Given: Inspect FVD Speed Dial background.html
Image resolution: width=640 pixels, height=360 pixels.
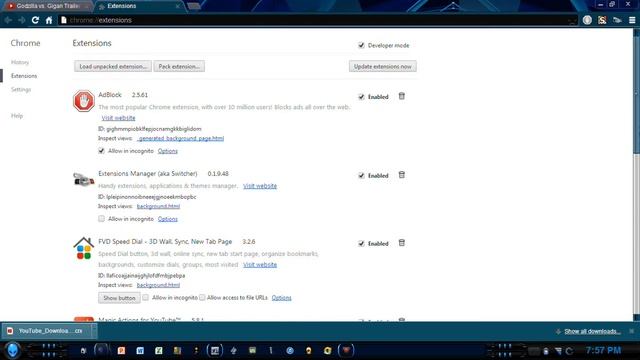Looking at the screenshot, I should (158, 285).
